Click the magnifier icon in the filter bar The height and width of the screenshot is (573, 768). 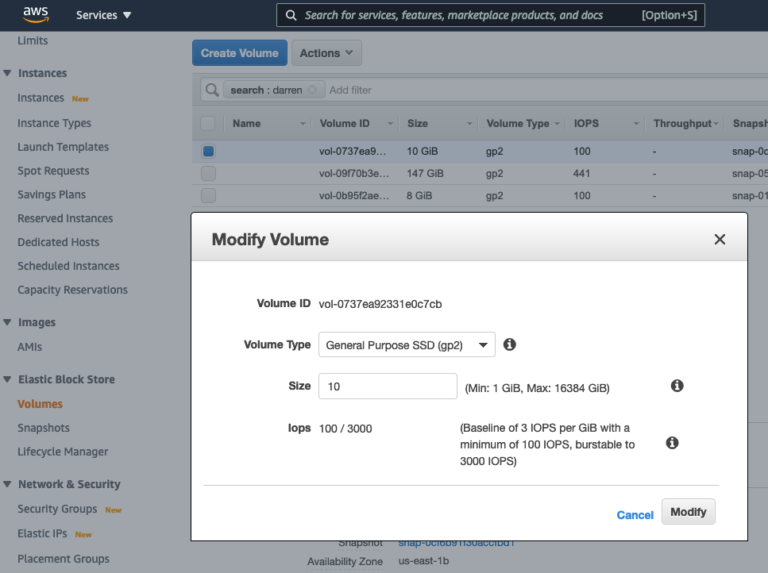coord(212,90)
